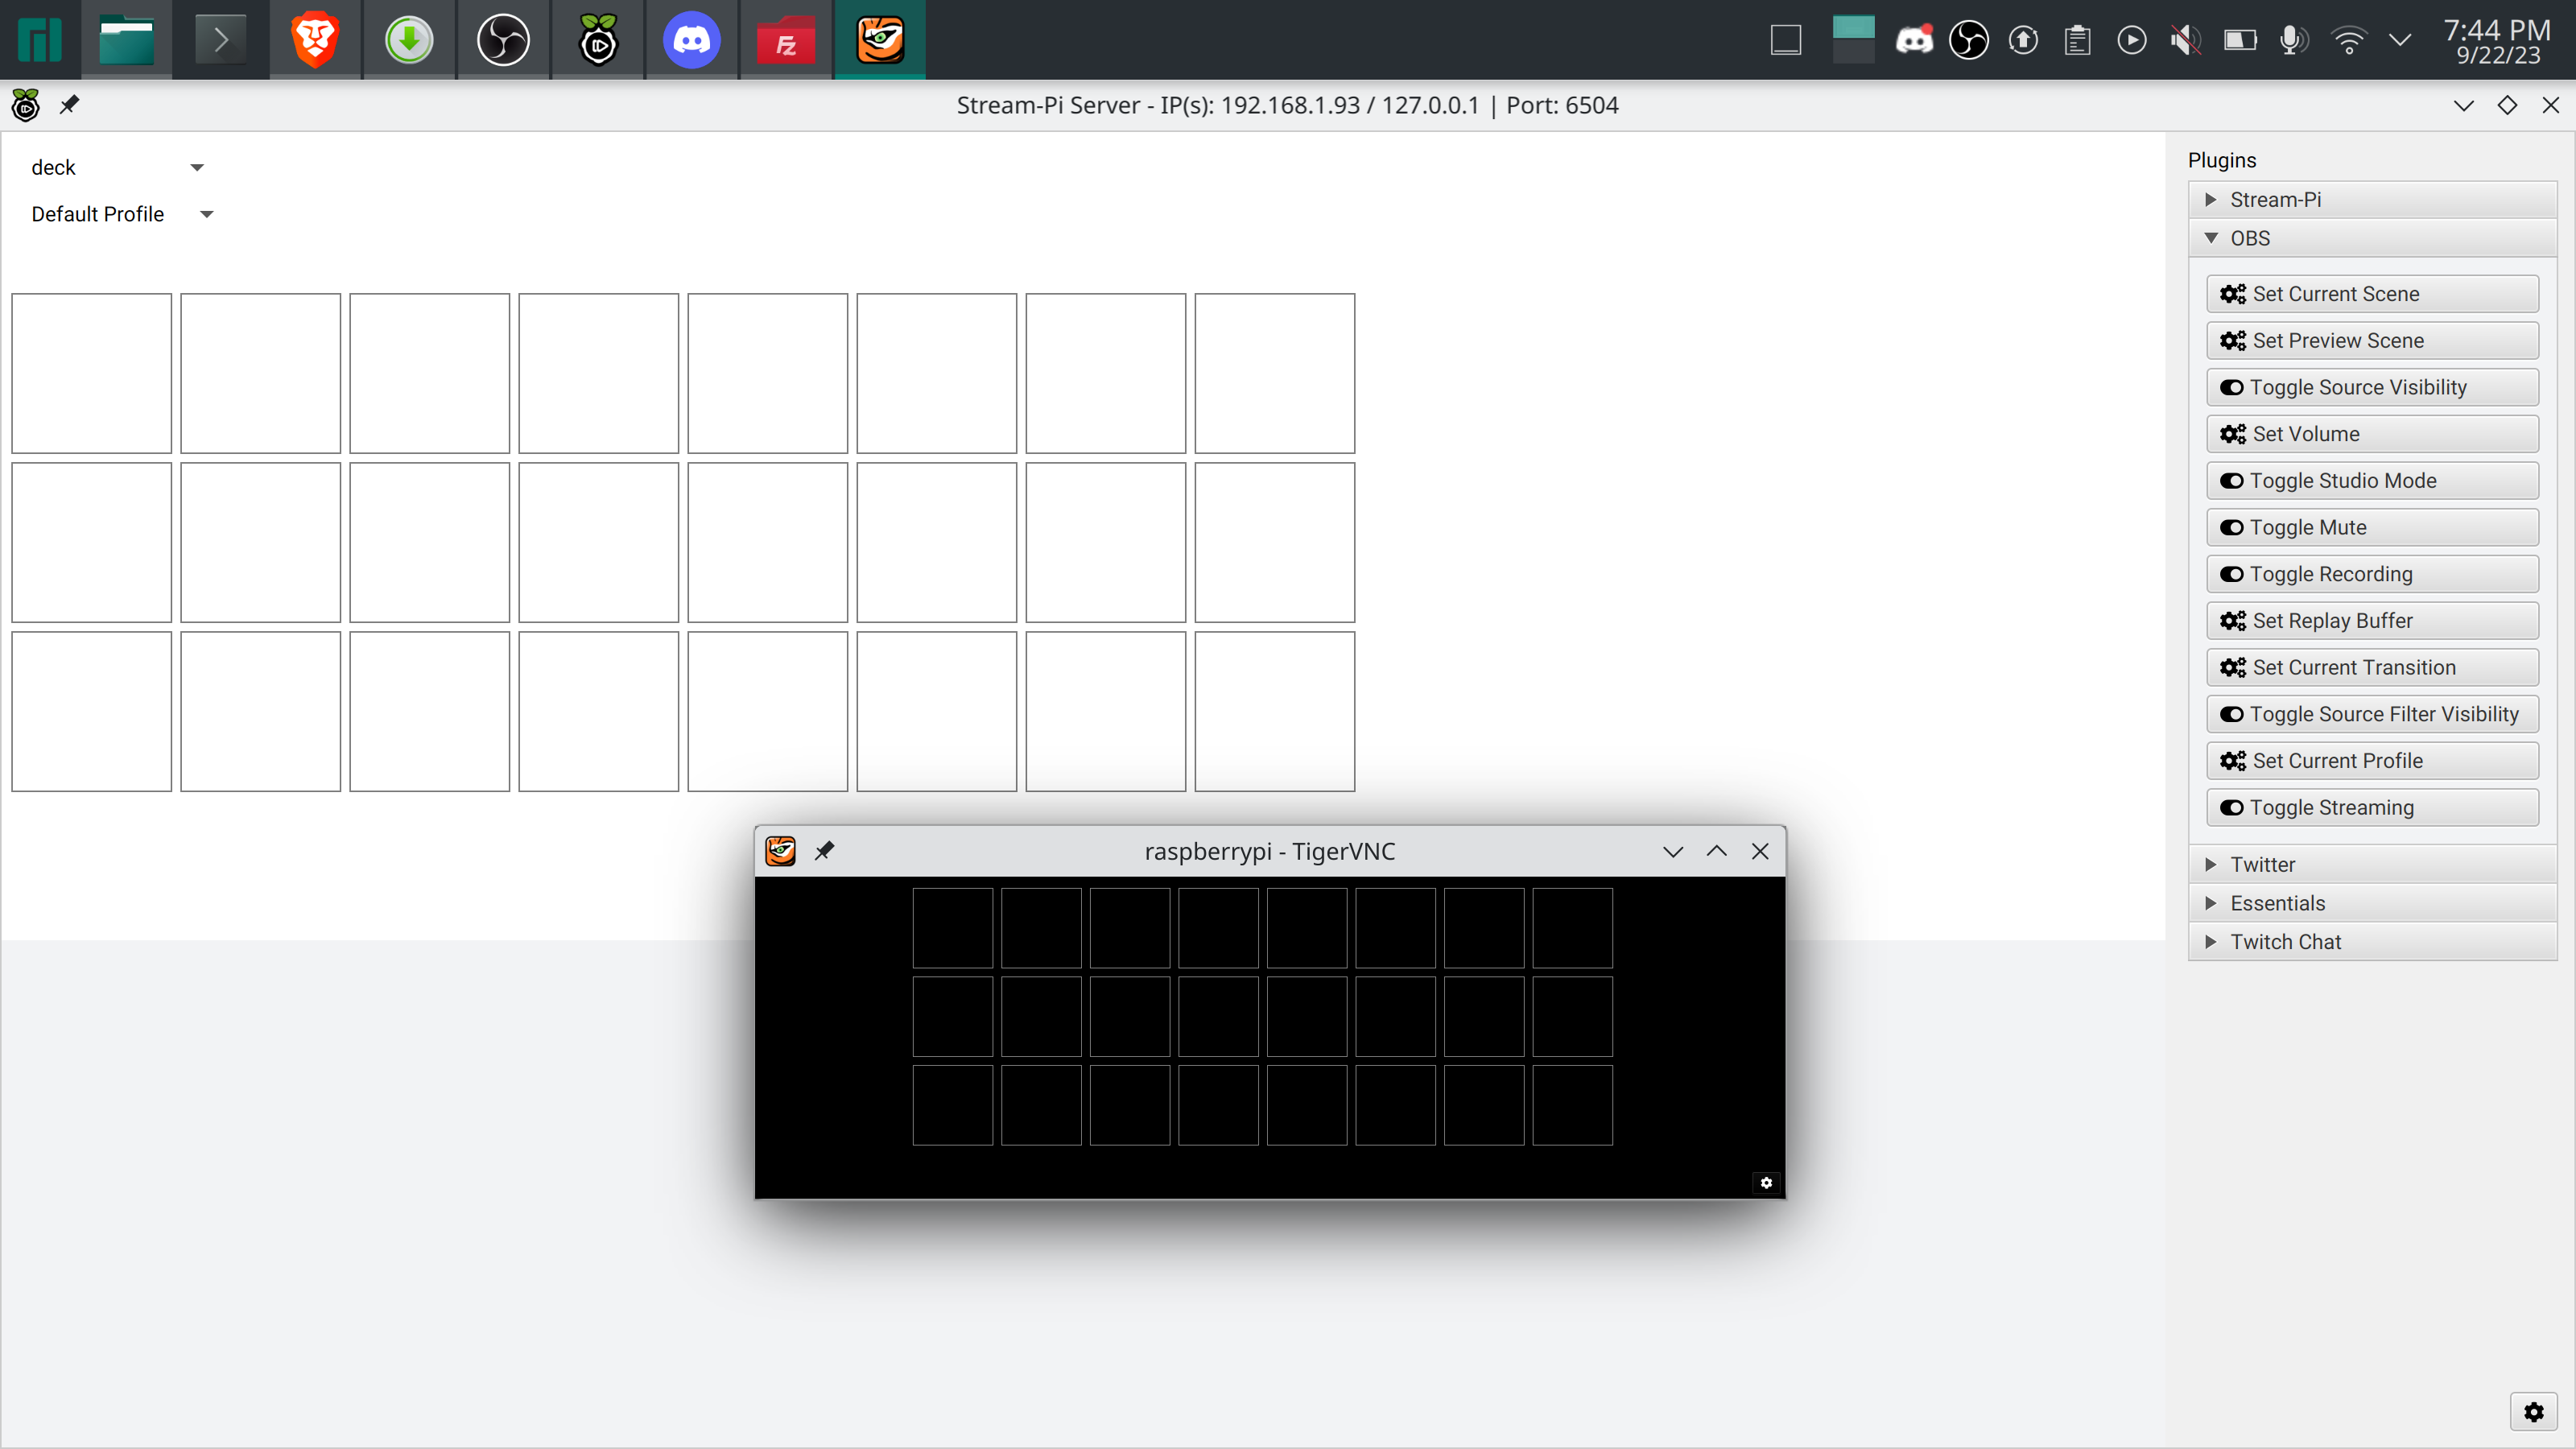Open system updates tray icon
The image size is (2576, 1449).
(x=2023, y=40)
